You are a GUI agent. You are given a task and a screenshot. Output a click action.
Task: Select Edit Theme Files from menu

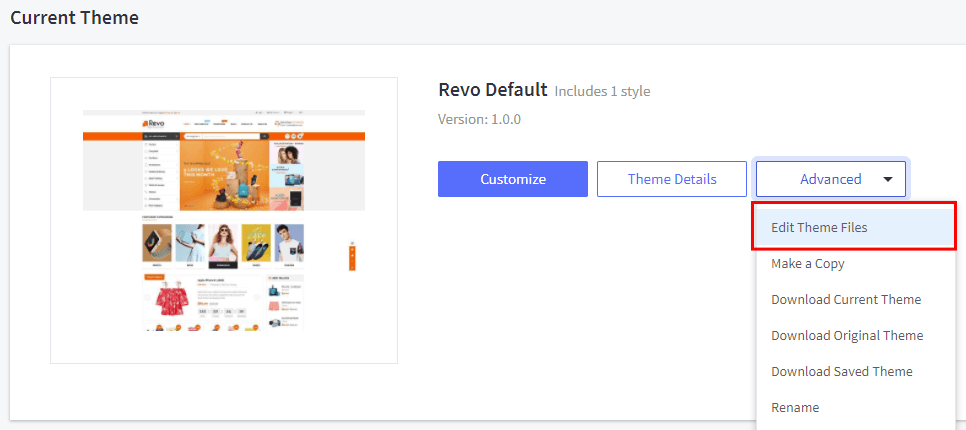[x=819, y=227]
